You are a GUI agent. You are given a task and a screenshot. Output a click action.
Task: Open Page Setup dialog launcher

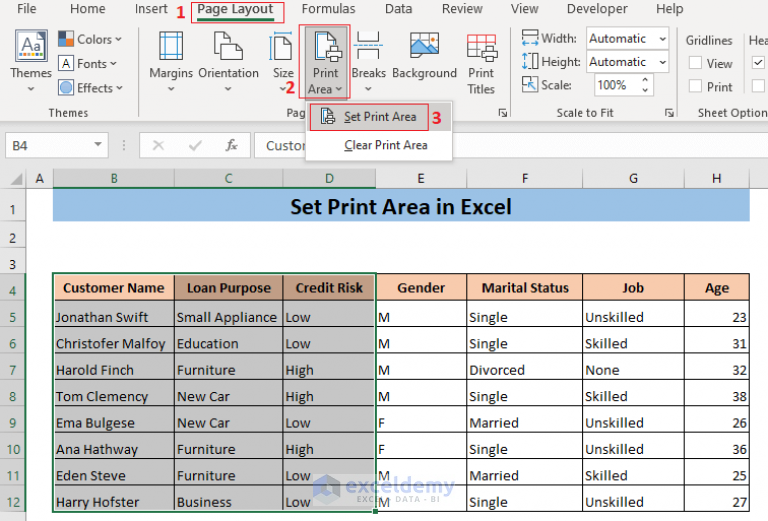502,113
